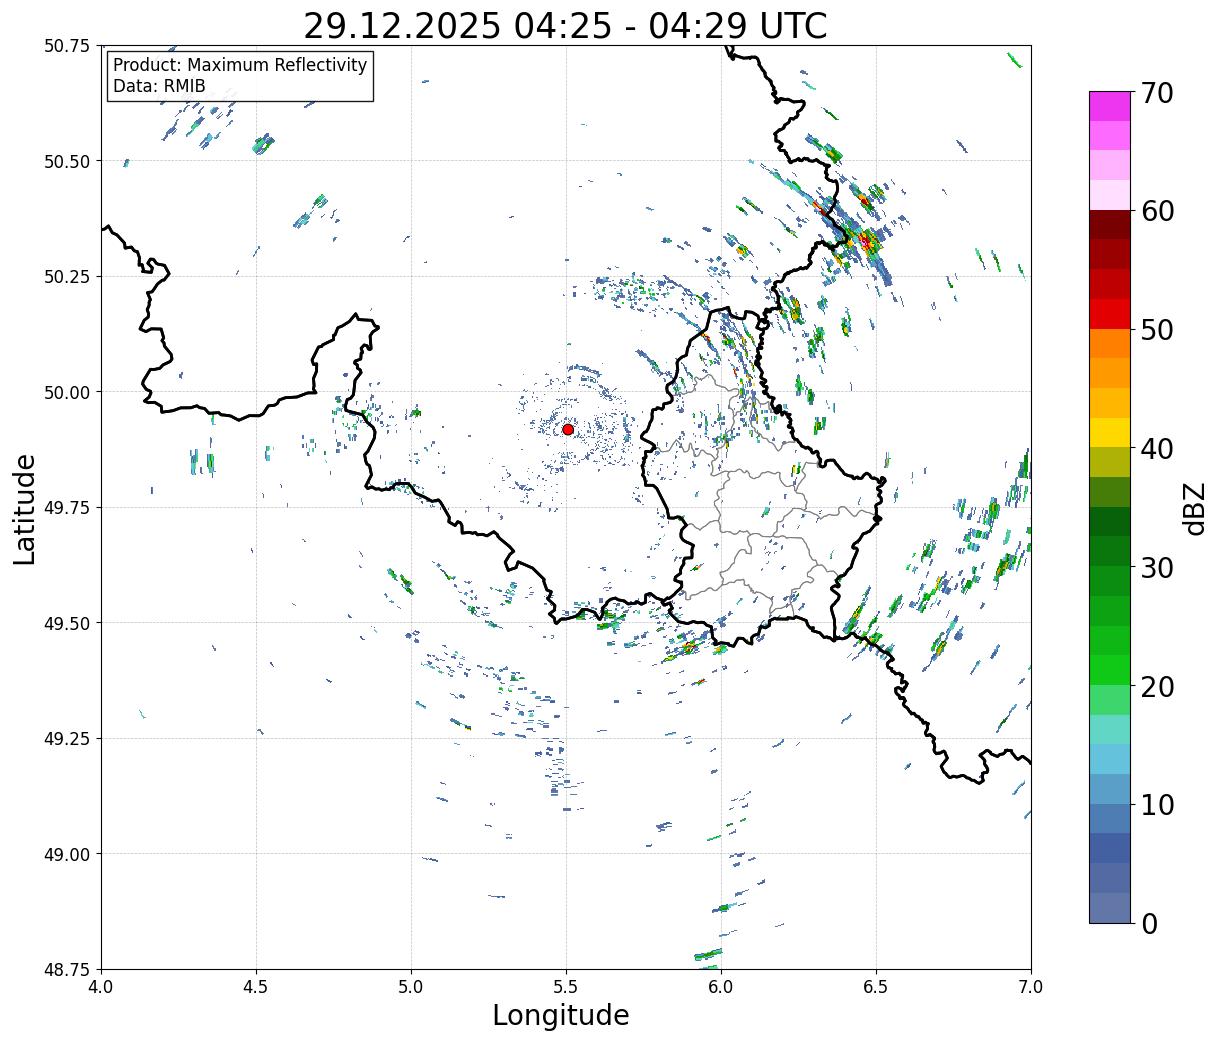Viewport: 1219px width, 1040px height.
Task: Click the colorbar tick label 60
Action: pyautogui.click(x=1156, y=211)
